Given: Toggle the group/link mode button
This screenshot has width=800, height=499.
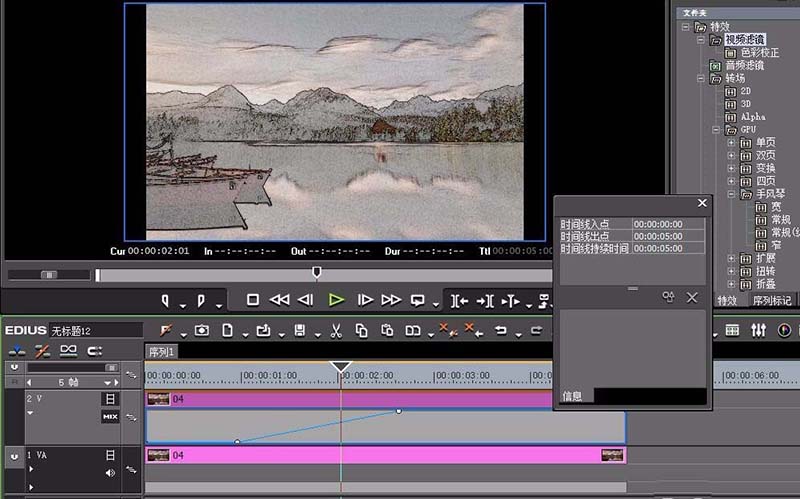Looking at the screenshot, I should coord(68,351).
